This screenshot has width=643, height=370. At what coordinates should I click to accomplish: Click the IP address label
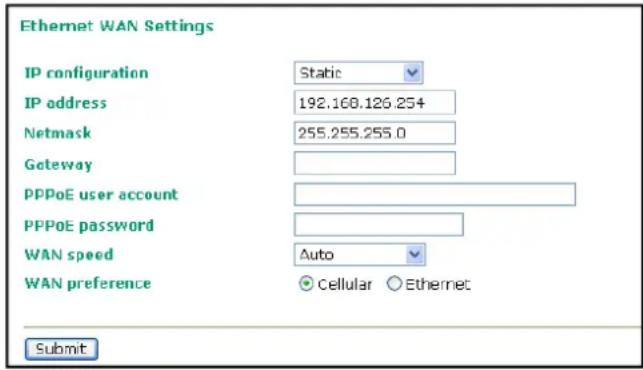click(x=66, y=103)
